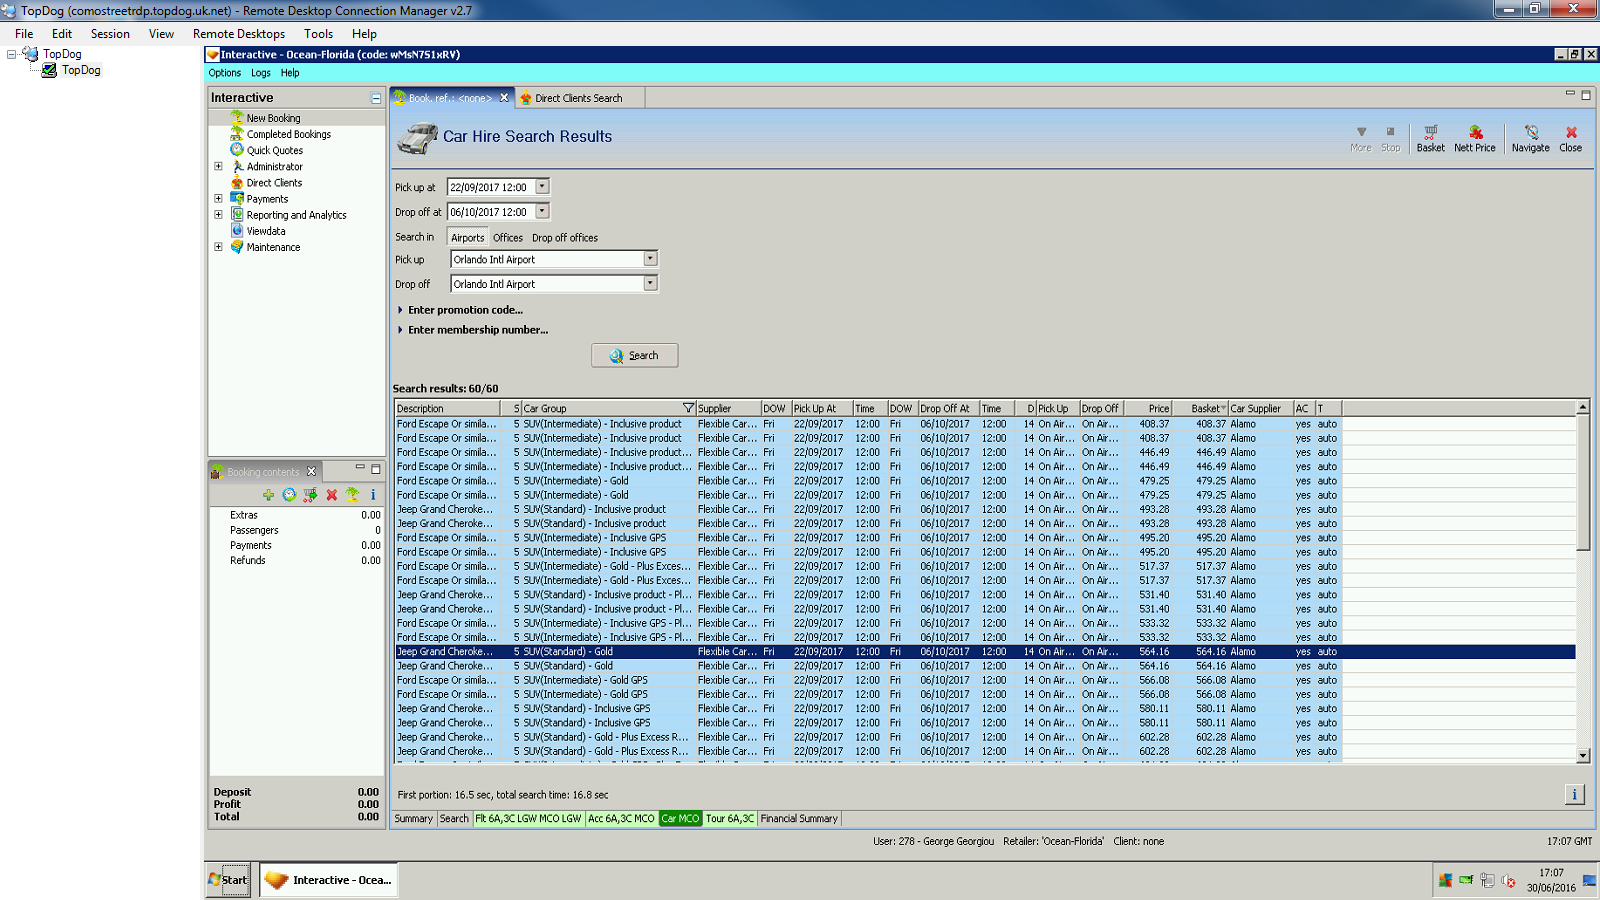This screenshot has width=1600, height=900.
Task: Click the Search button
Action: pos(634,355)
